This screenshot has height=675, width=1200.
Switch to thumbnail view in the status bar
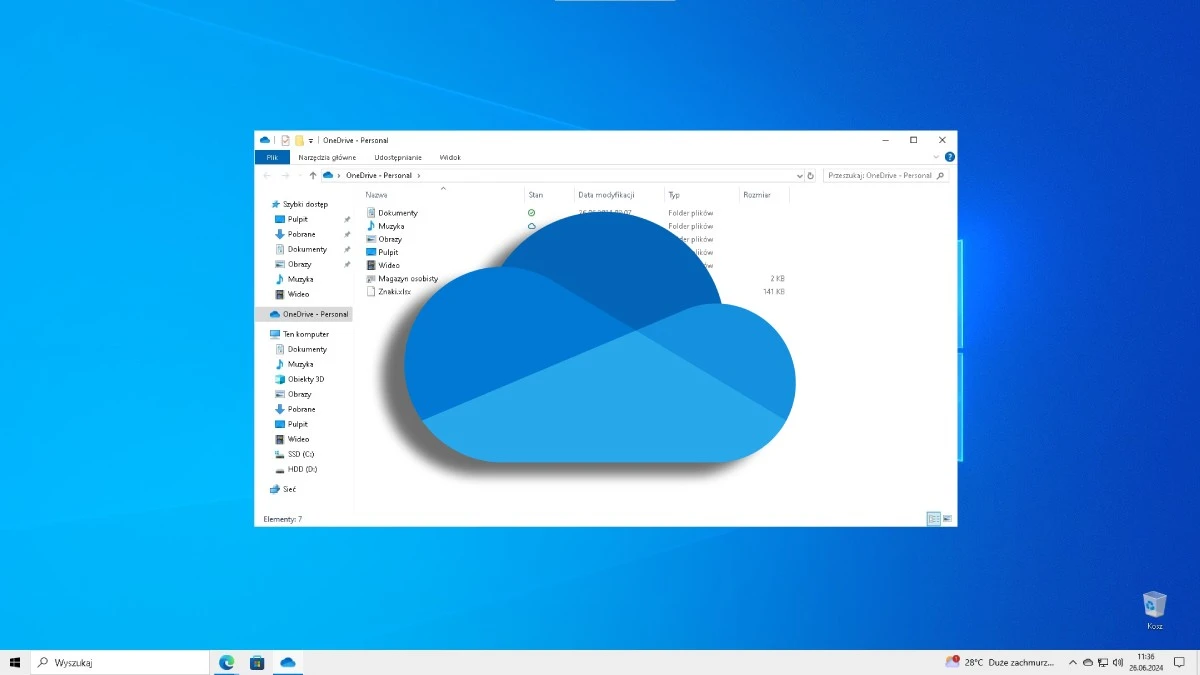(946, 519)
